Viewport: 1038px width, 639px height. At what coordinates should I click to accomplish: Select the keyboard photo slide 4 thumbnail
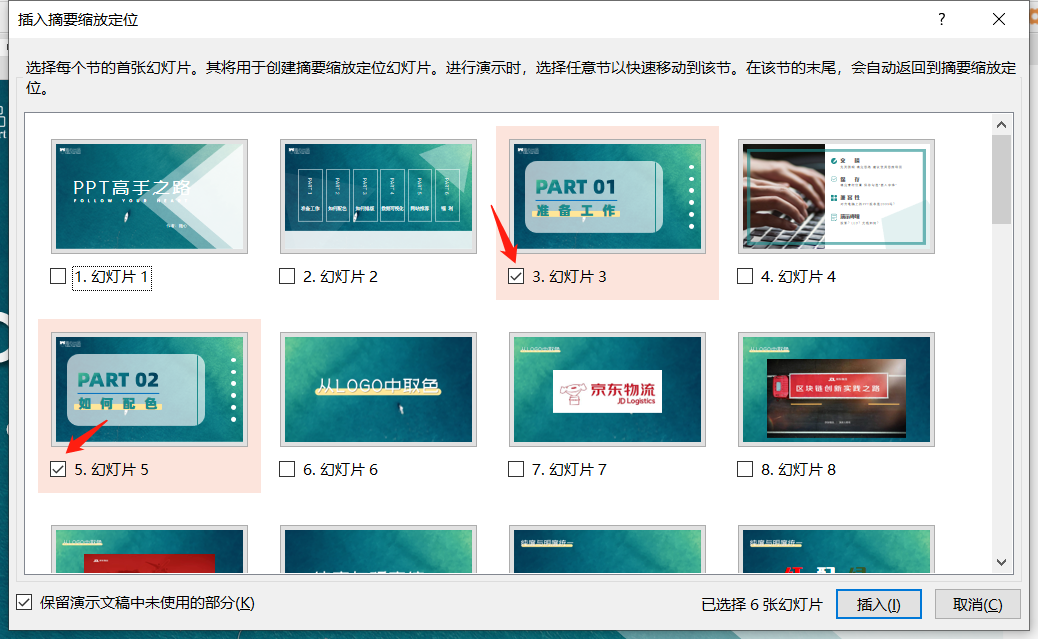[836, 196]
